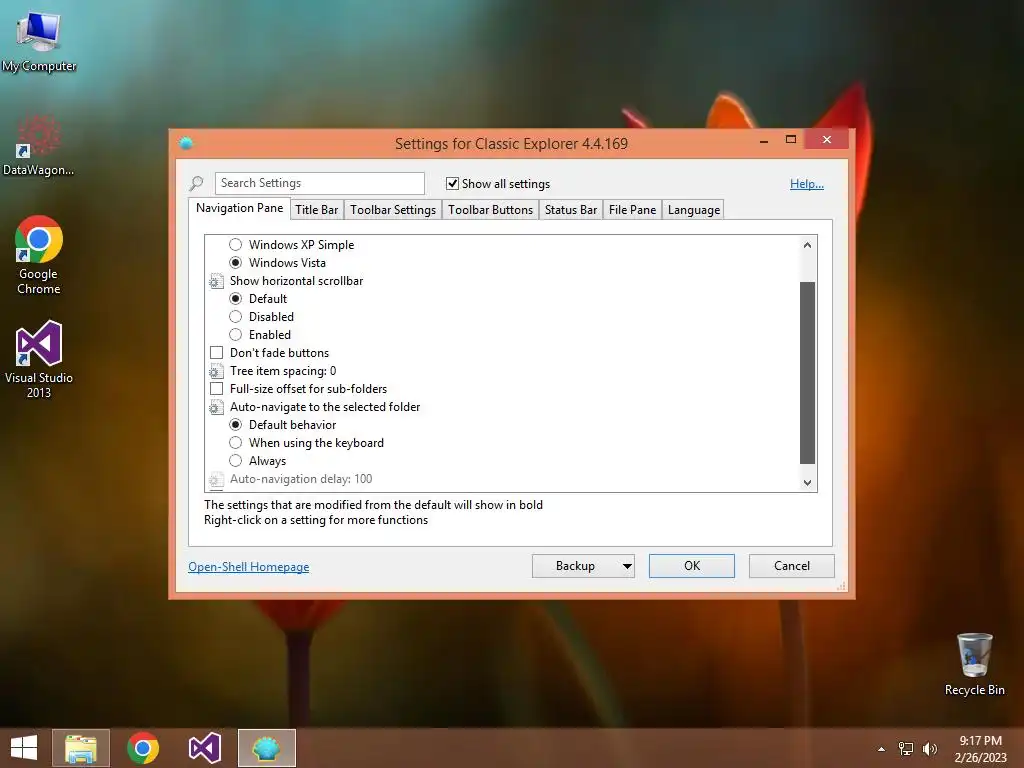Open the network tray icon
Viewport: 1024px width, 768px height.
(x=906, y=749)
